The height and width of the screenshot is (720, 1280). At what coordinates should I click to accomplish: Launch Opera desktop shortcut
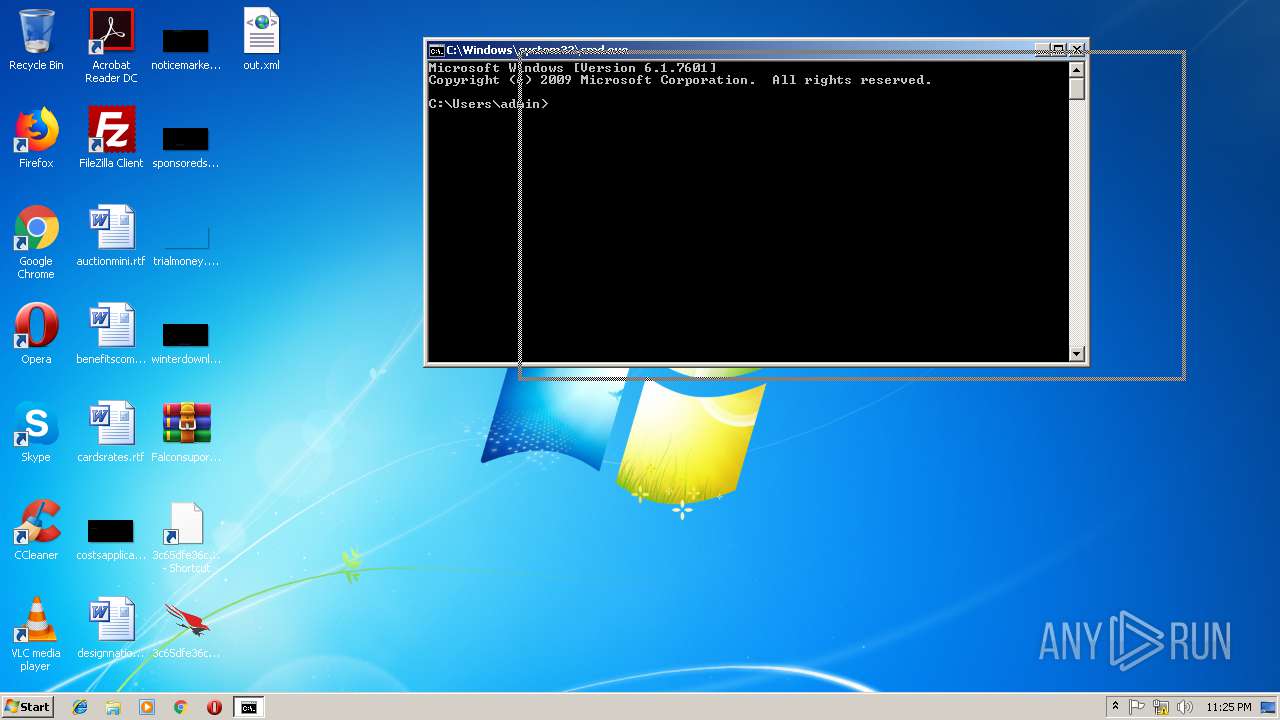click(x=36, y=334)
